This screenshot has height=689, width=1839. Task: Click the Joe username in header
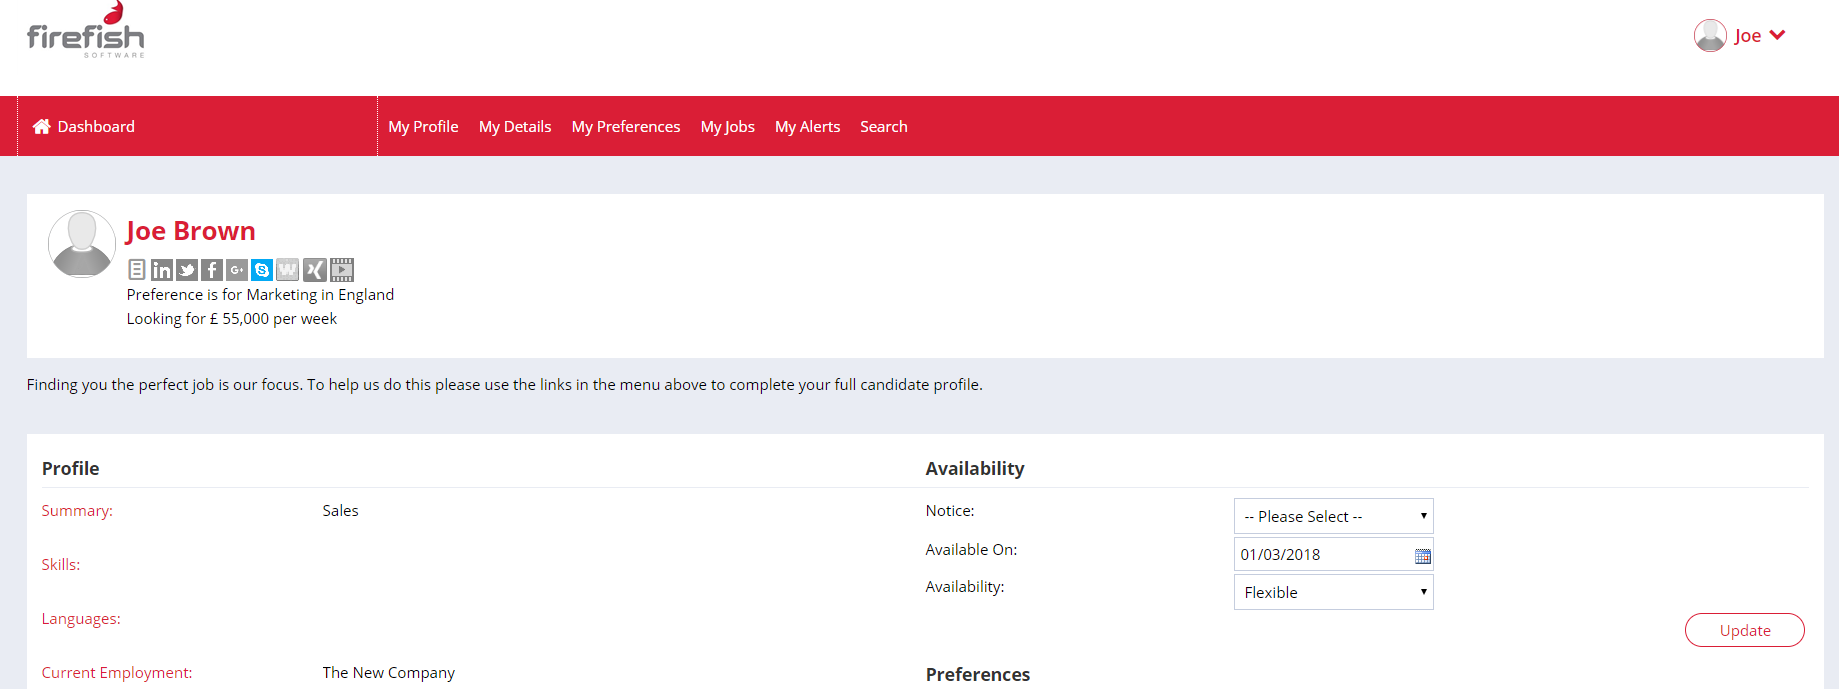tap(1747, 36)
